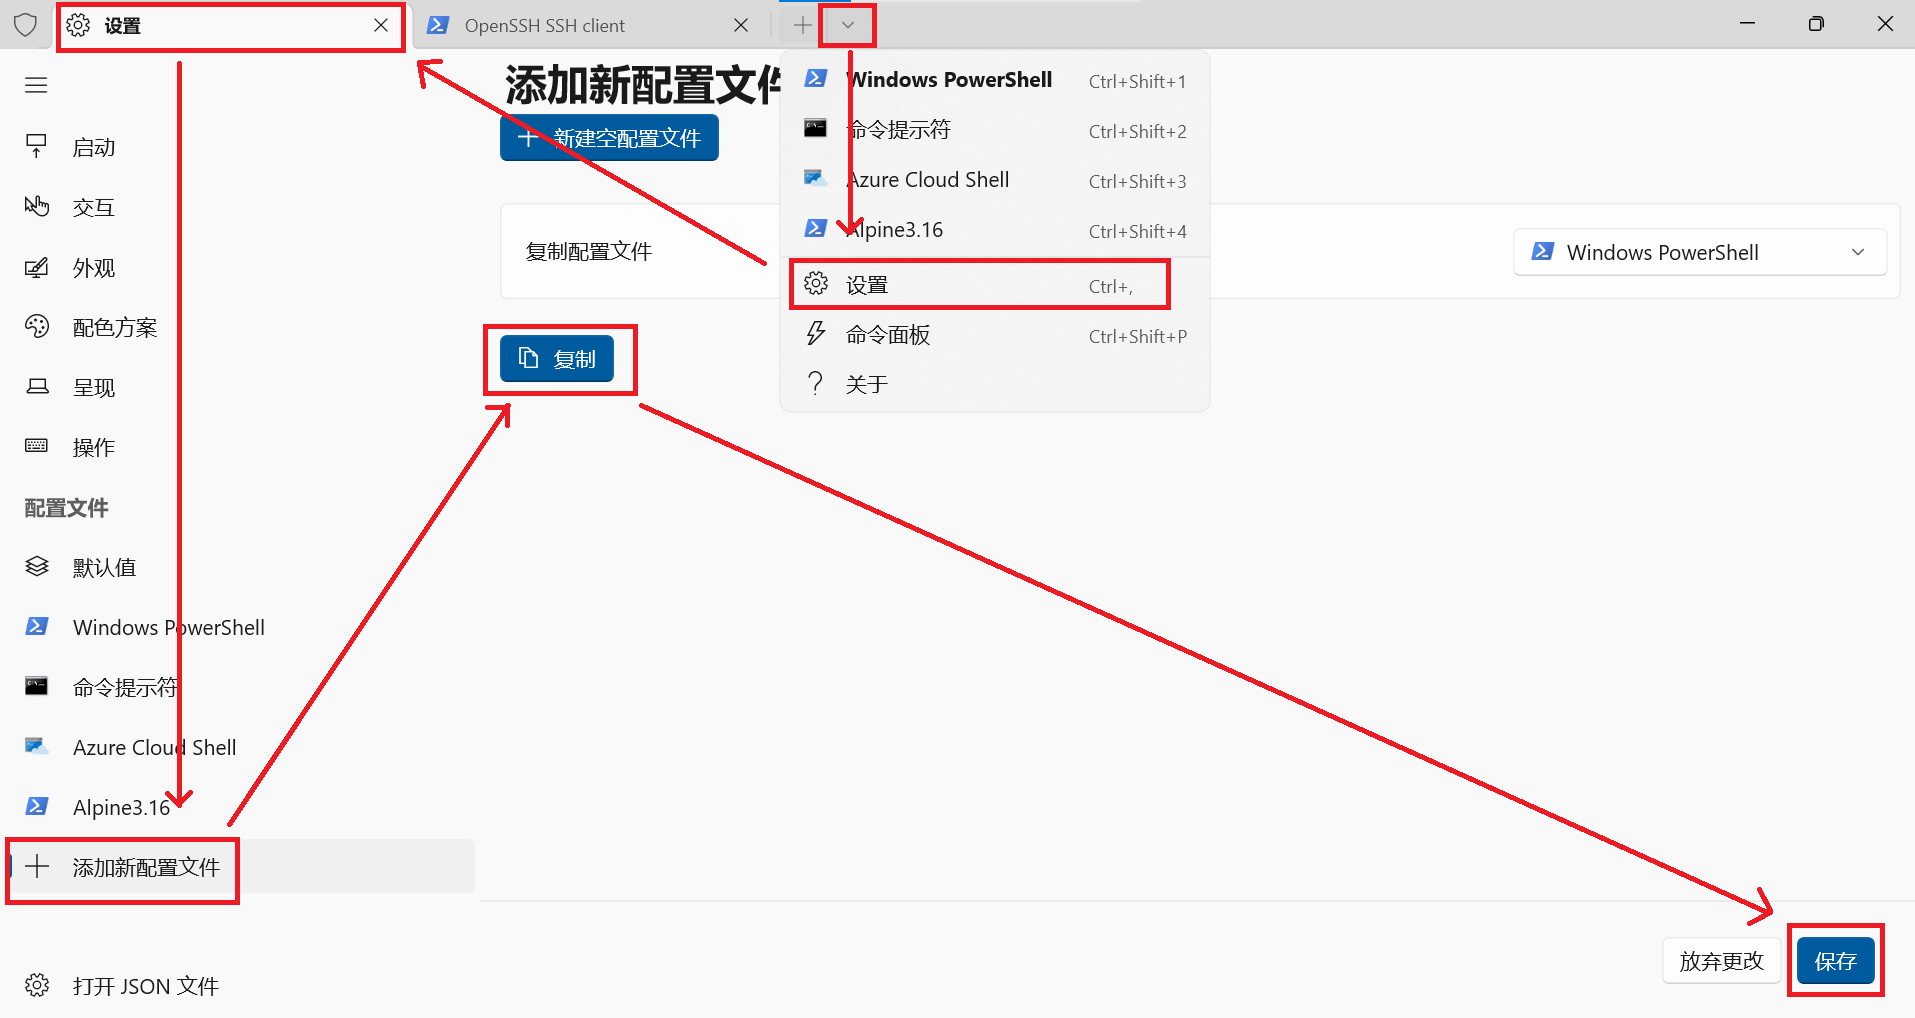Viewport: 1915px width, 1018px height.
Task: Open the 呈现 (Rendering) settings page
Action: click(93, 388)
